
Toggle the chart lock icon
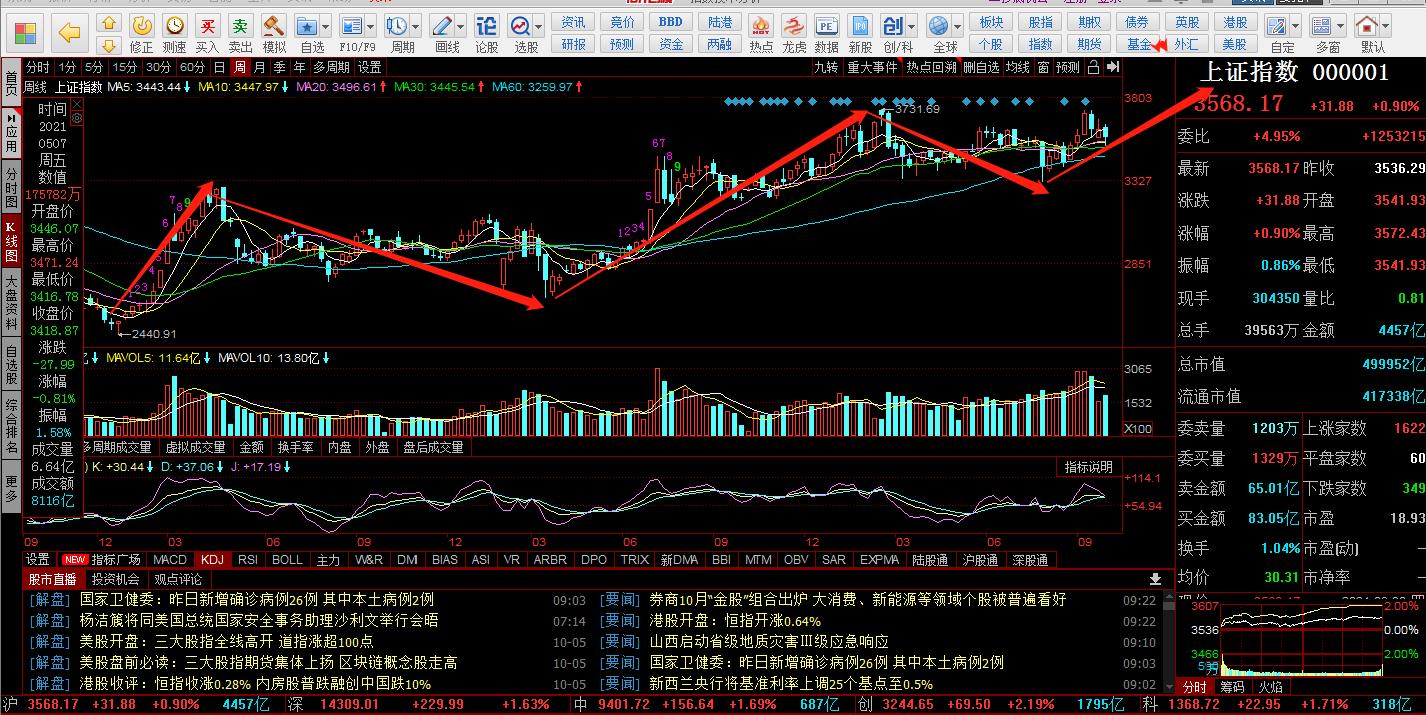tap(1093, 67)
